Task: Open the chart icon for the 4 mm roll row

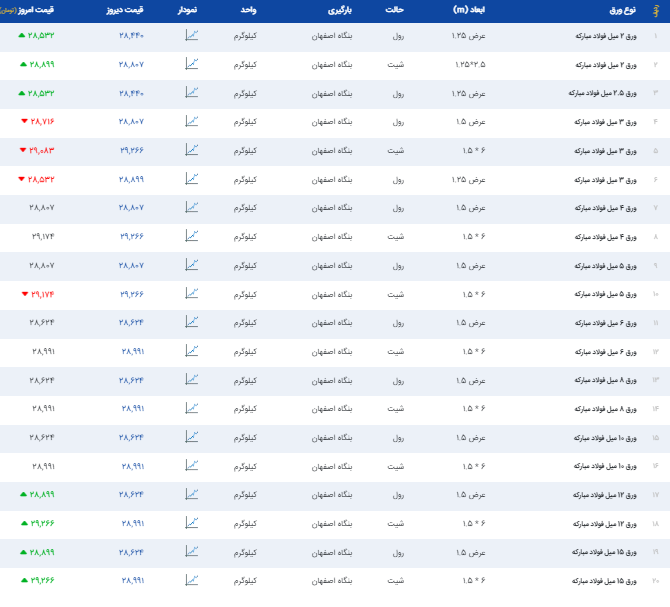Action: pyautogui.click(x=192, y=208)
